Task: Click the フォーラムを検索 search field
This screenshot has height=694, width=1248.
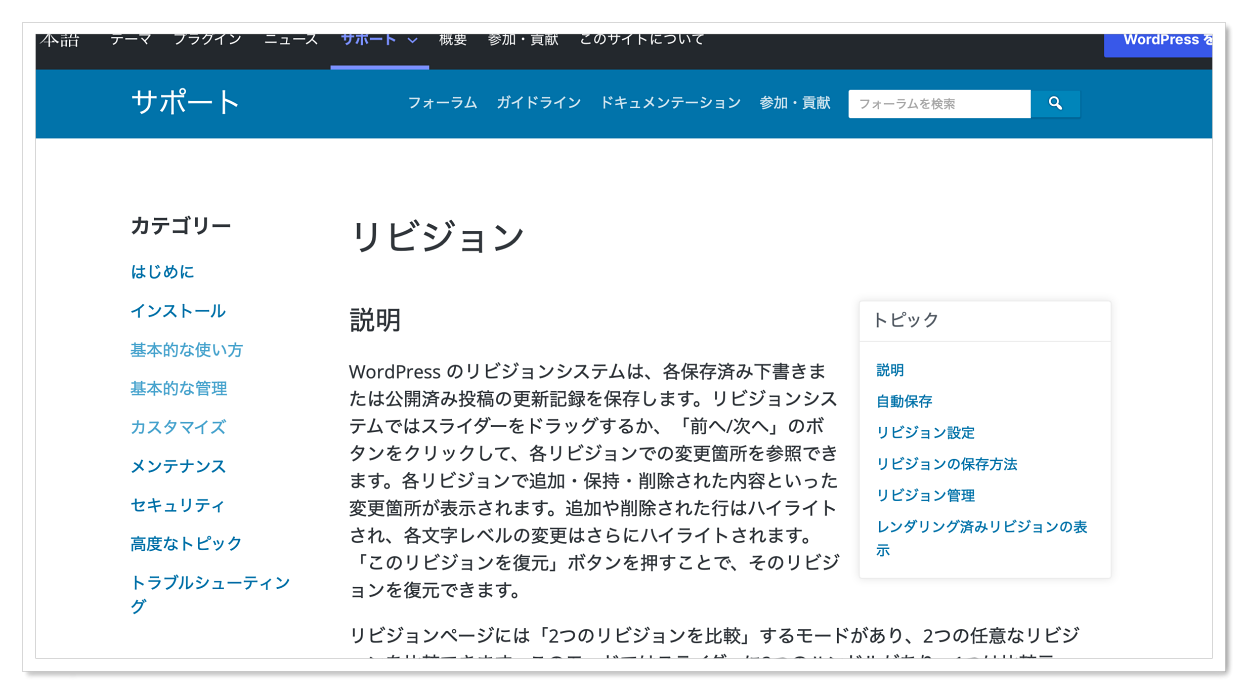Action: coord(938,103)
